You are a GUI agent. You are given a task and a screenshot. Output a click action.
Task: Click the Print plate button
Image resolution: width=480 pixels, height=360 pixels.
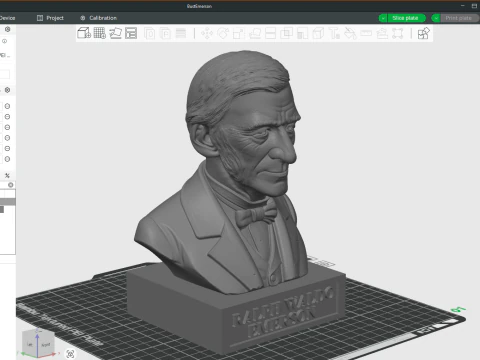pyautogui.click(x=460, y=18)
